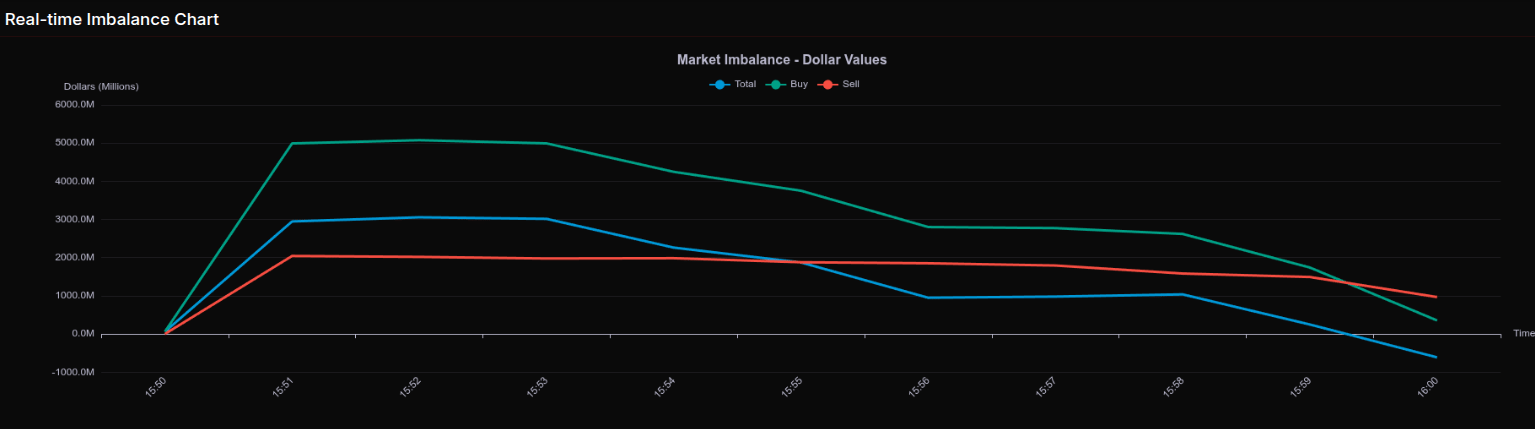Toggle the Sell series legend label

click(x=851, y=85)
